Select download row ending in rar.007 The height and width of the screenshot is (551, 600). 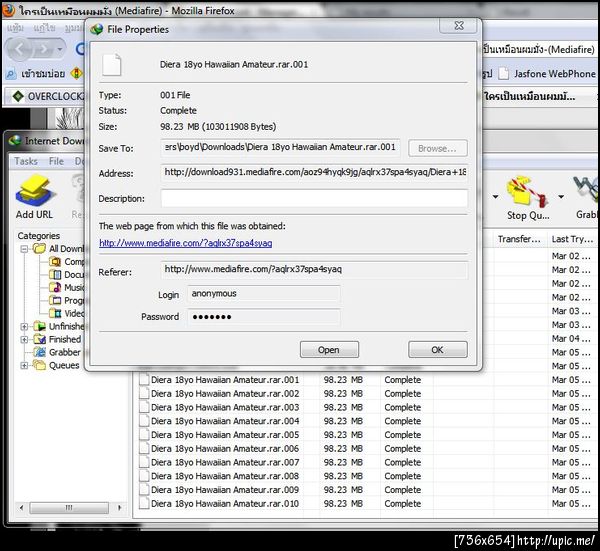(367, 463)
